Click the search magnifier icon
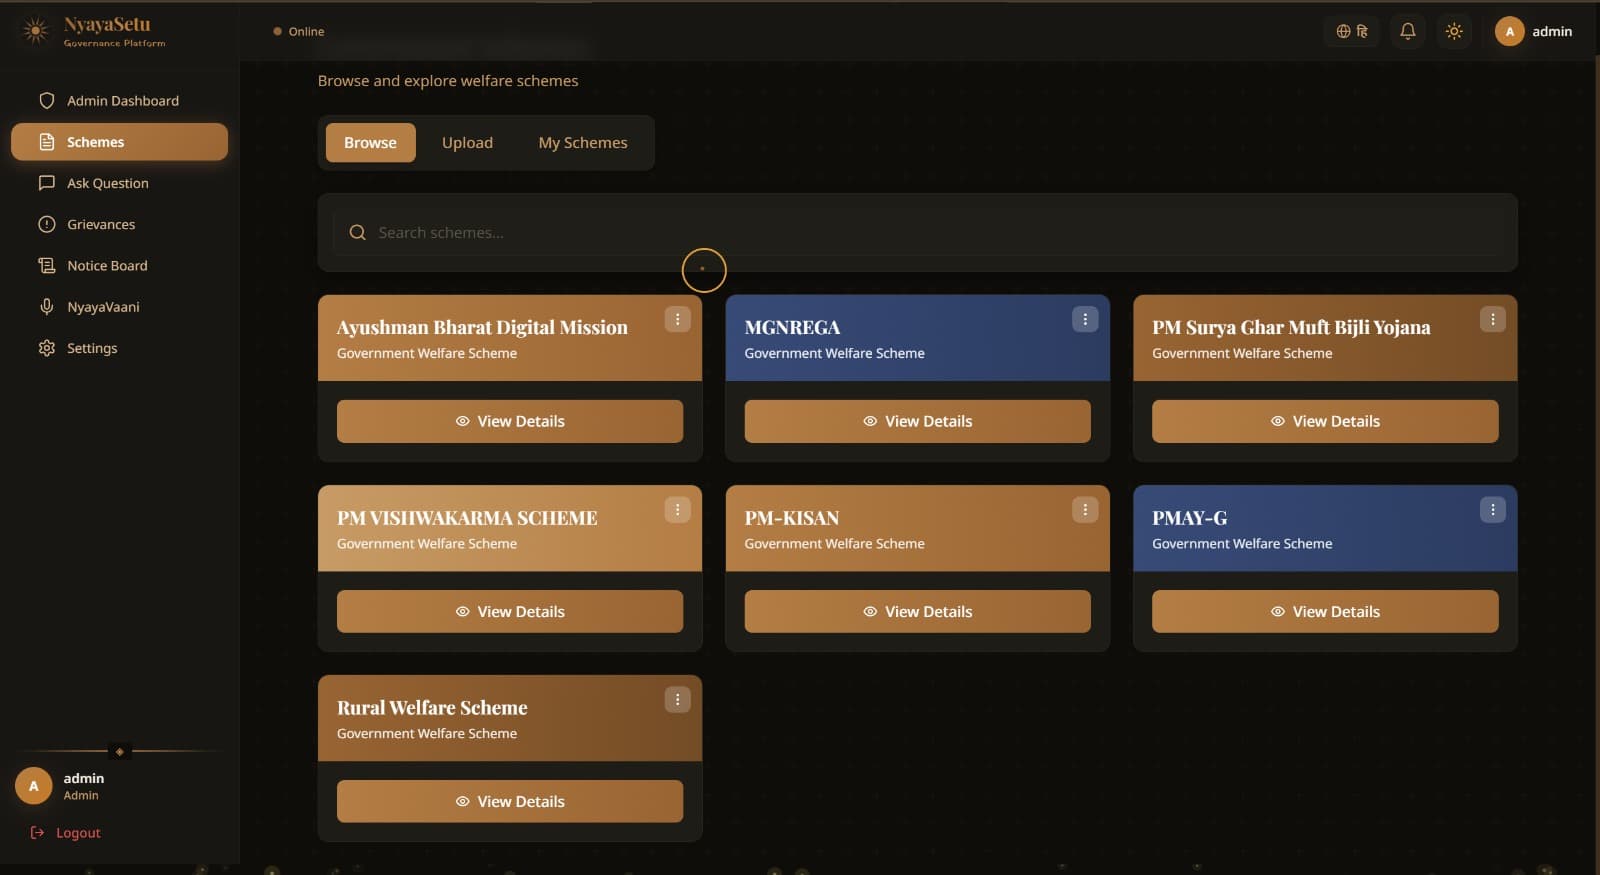 pyautogui.click(x=357, y=232)
